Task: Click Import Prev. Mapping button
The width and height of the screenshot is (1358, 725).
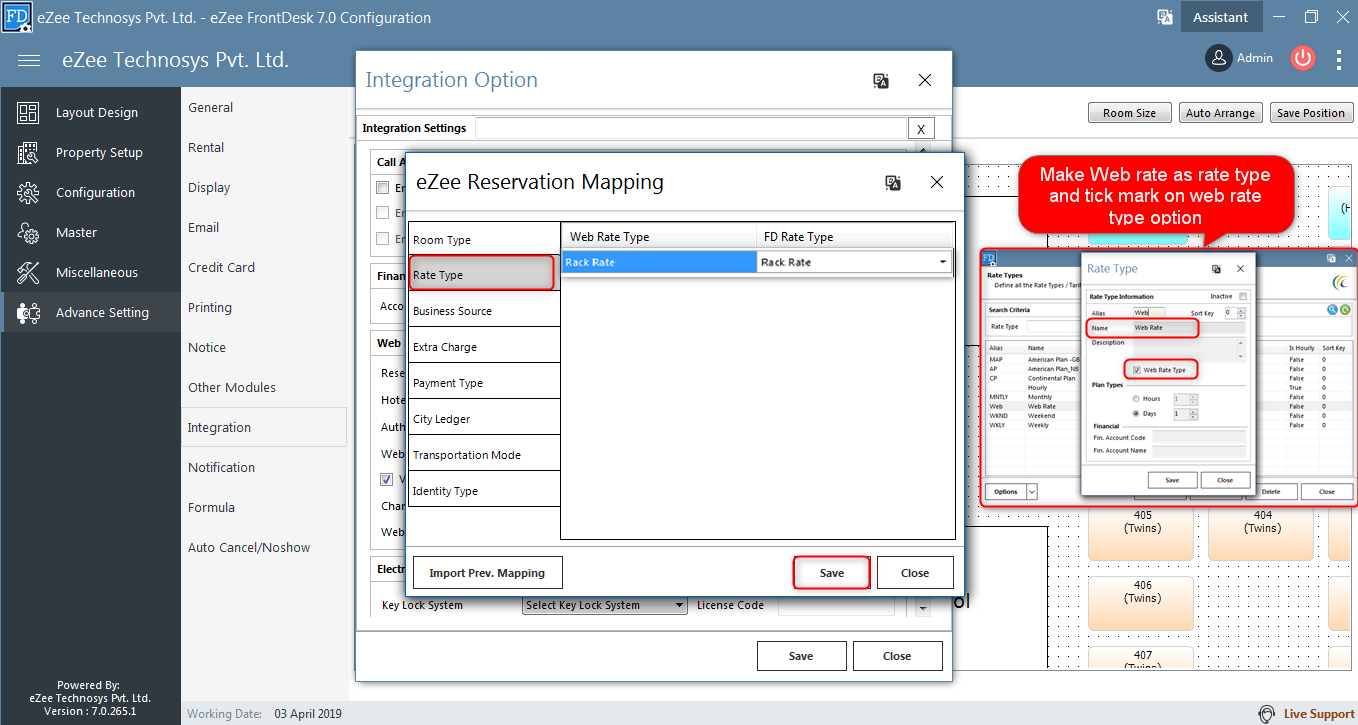Action: point(487,573)
